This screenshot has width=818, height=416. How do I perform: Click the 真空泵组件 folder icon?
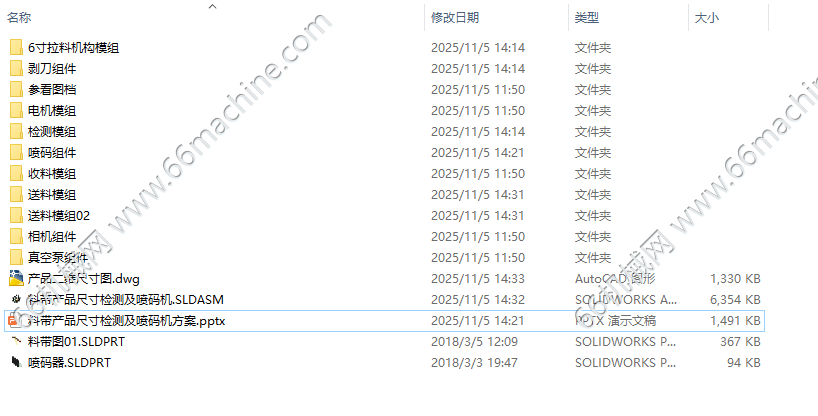coord(16,257)
